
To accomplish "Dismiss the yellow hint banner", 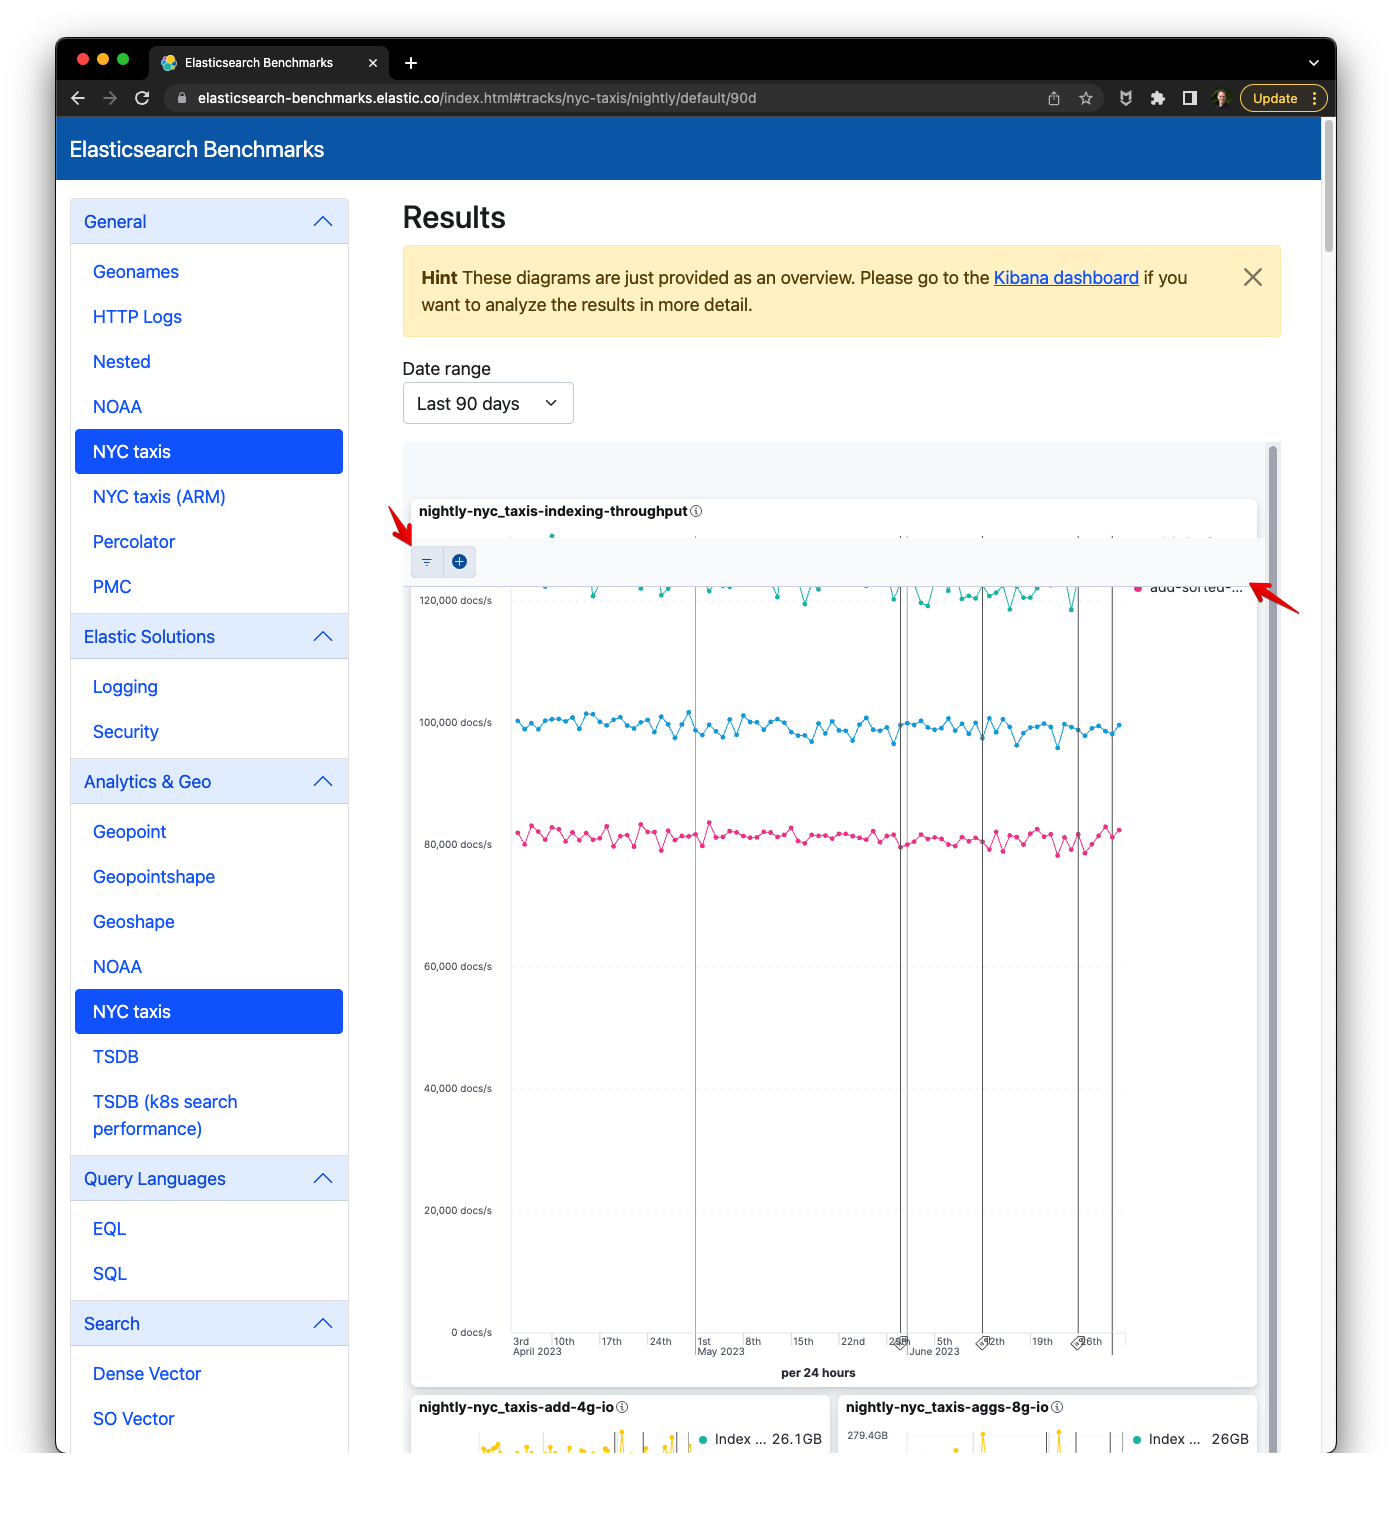I will click(1252, 277).
